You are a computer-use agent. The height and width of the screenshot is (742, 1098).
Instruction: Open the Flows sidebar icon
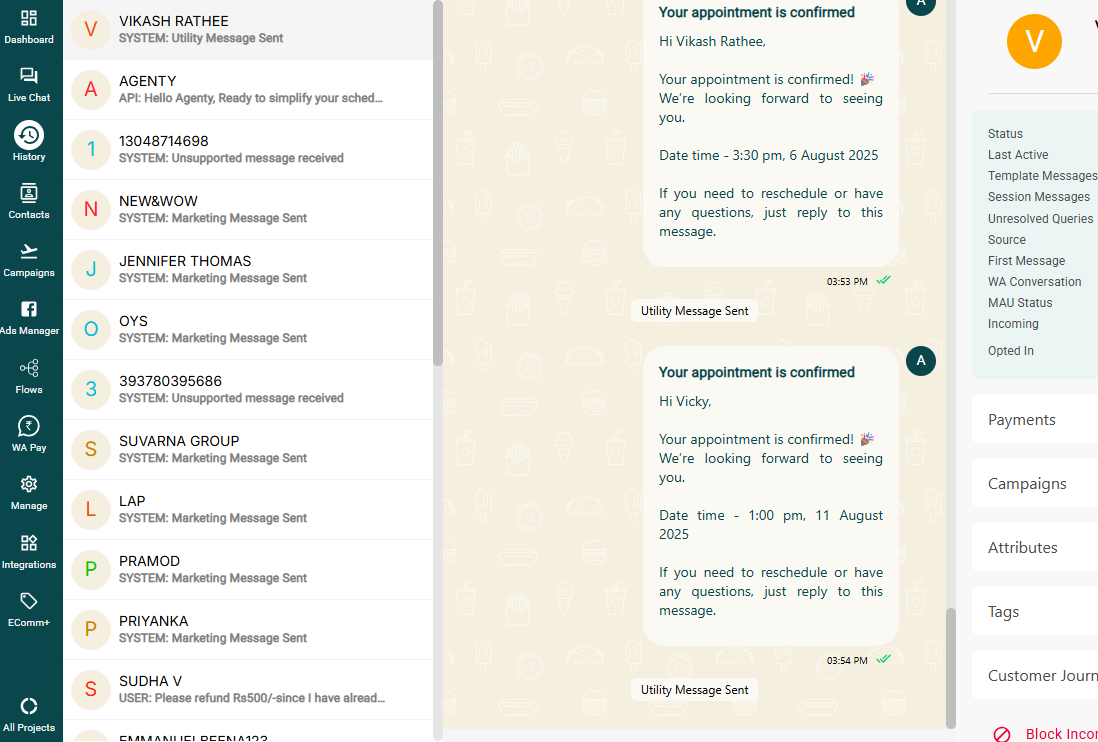pyautogui.click(x=29, y=368)
